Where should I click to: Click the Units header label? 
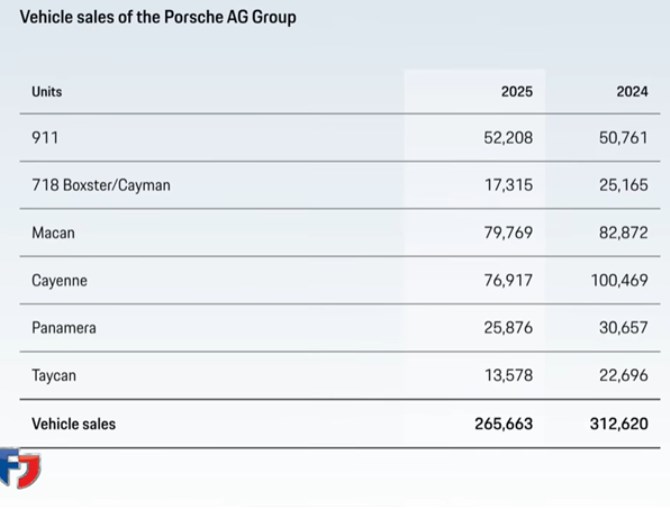click(47, 91)
